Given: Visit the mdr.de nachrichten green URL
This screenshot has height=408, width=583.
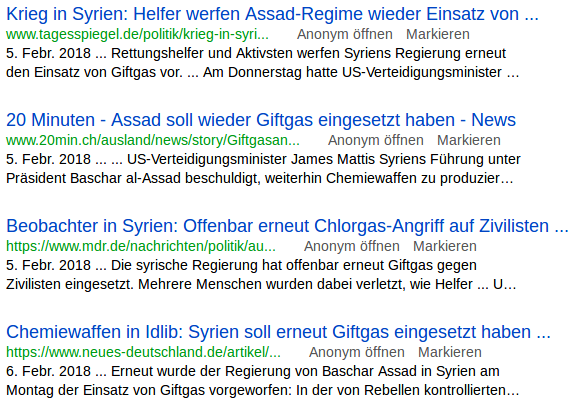Looking at the screenshot, I should [x=141, y=246].
